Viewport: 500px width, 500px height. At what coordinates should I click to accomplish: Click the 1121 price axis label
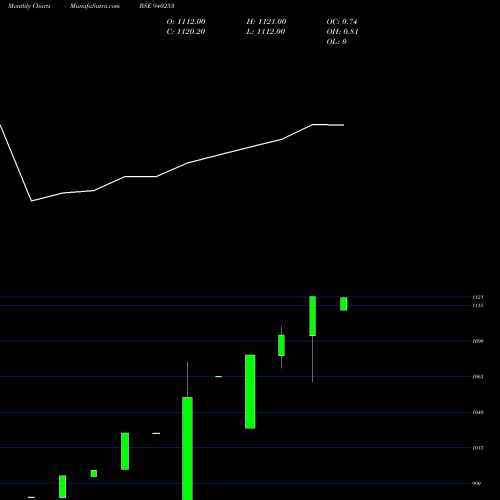click(478, 297)
